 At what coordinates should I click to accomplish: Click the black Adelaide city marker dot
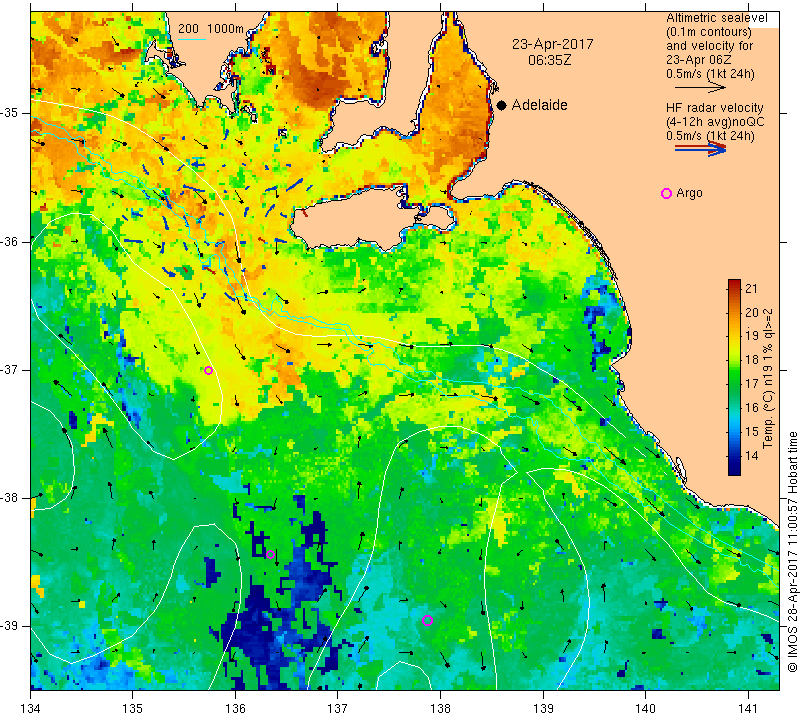(502, 105)
